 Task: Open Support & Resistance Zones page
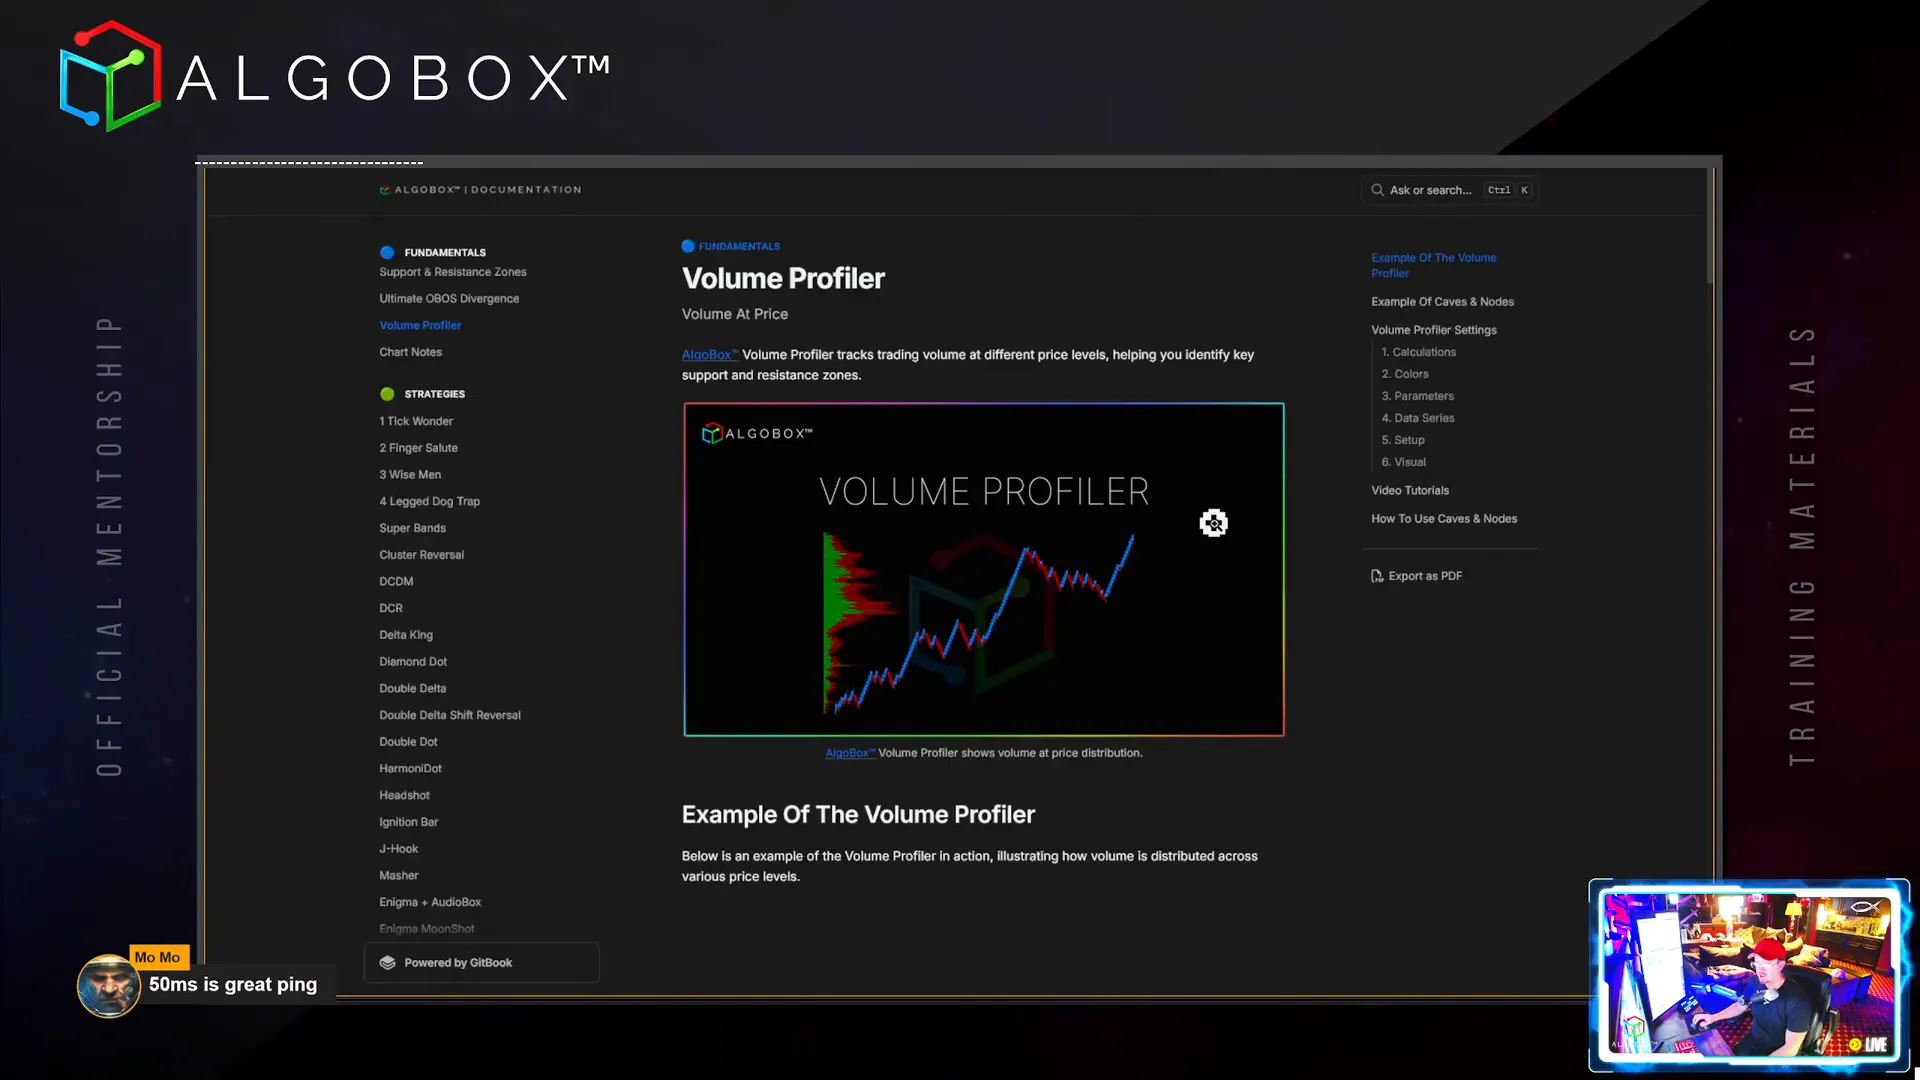(x=453, y=272)
